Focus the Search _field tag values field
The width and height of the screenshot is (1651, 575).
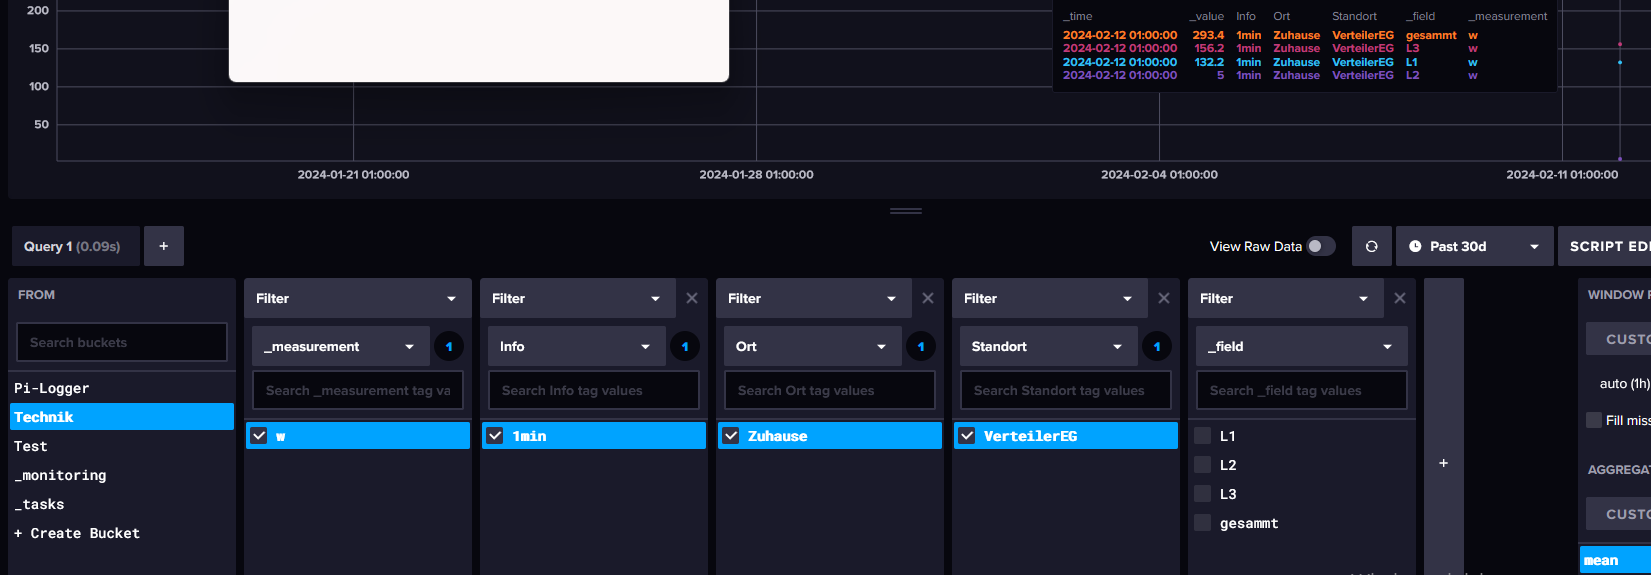click(1302, 390)
